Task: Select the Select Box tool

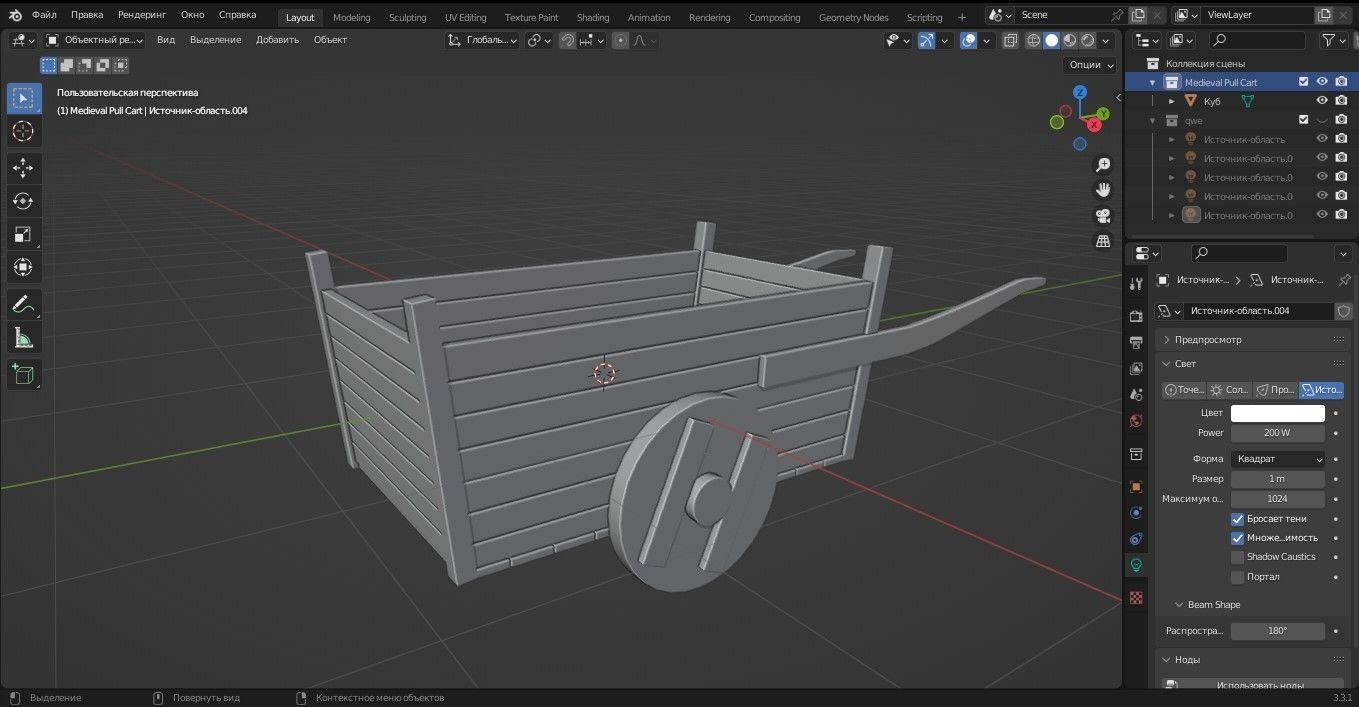Action: click(24, 98)
